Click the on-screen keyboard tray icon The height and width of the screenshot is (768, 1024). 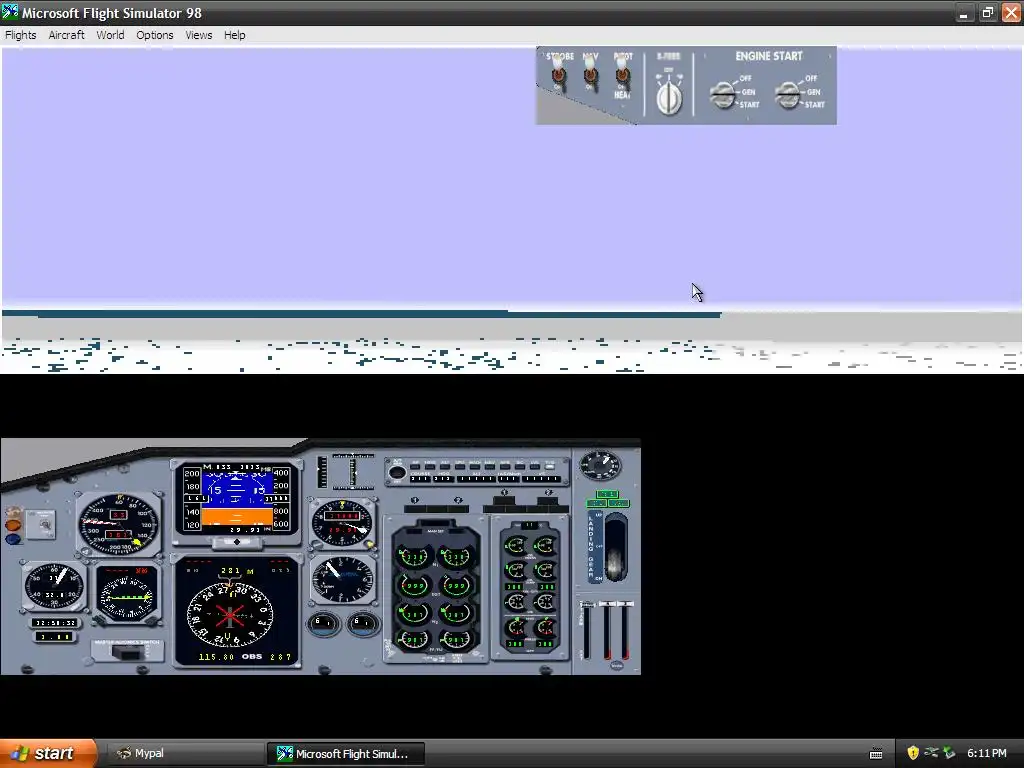(x=876, y=754)
